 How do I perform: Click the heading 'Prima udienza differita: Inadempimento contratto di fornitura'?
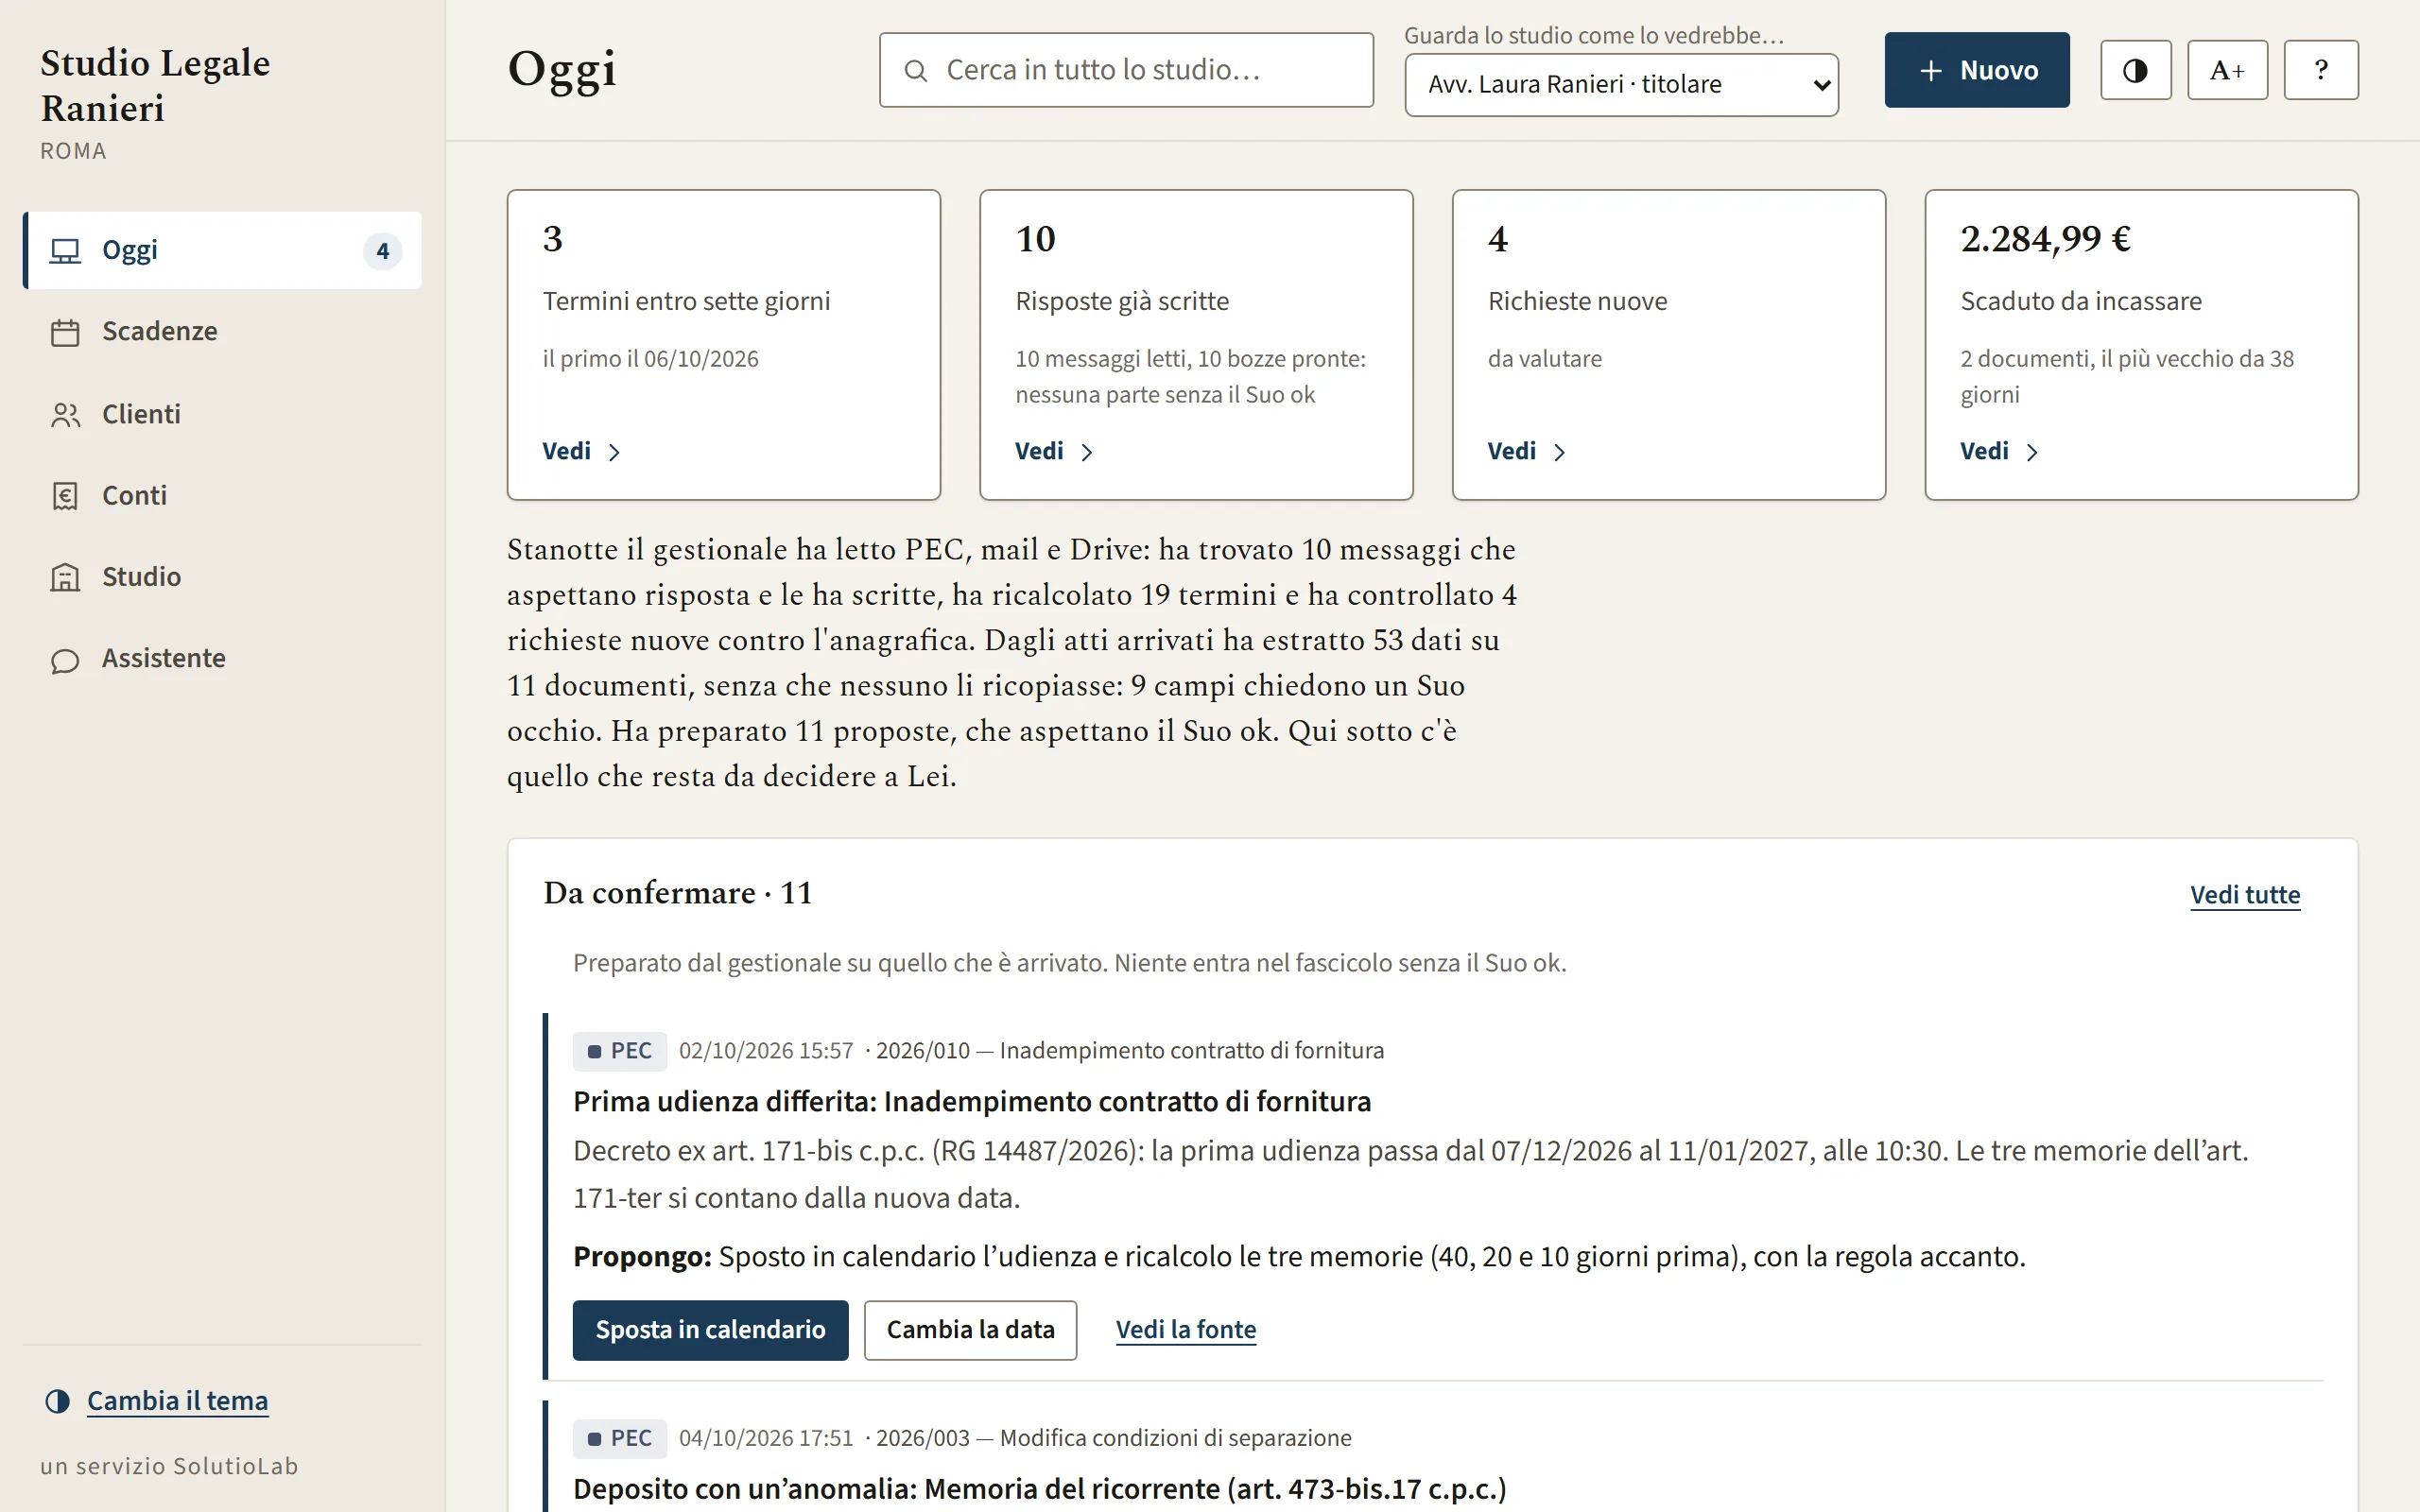(x=972, y=1101)
